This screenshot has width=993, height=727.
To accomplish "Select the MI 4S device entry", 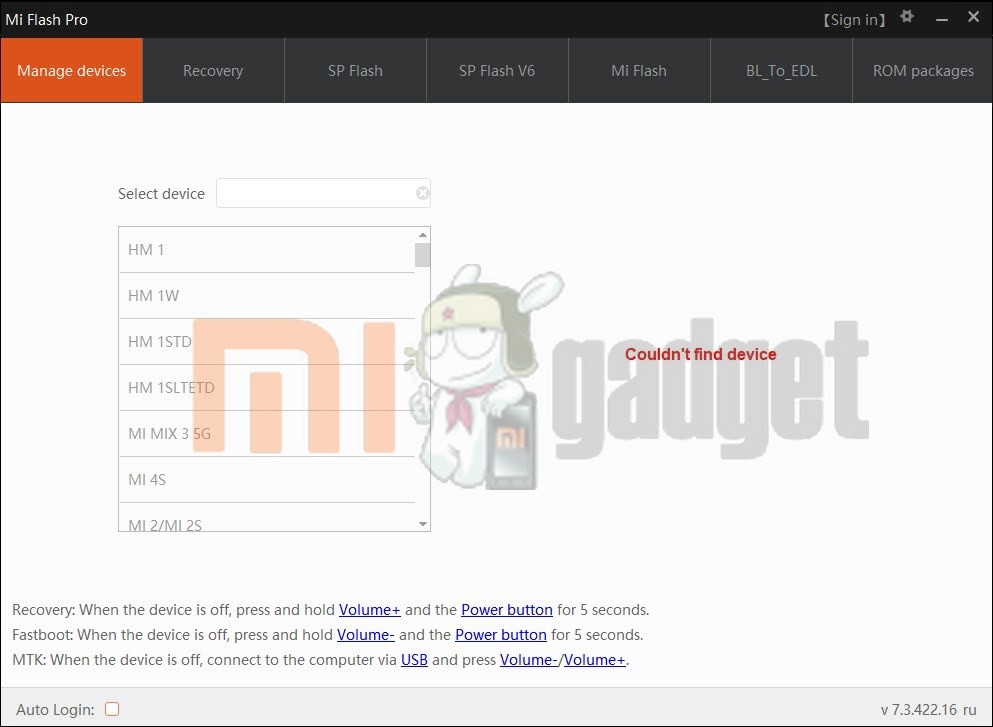I will pyautogui.click(x=267, y=479).
